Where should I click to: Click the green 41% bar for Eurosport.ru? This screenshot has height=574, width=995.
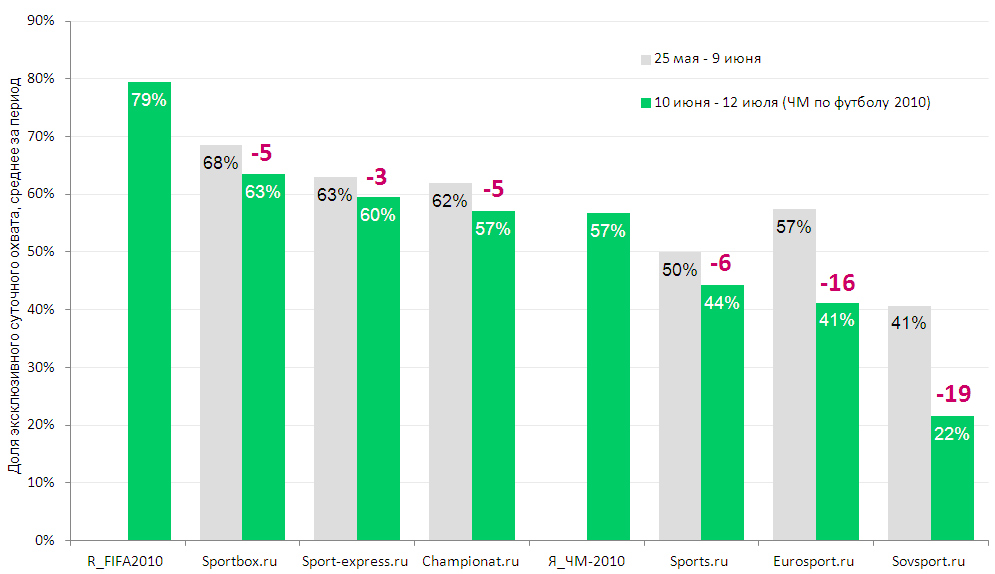pos(837,420)
